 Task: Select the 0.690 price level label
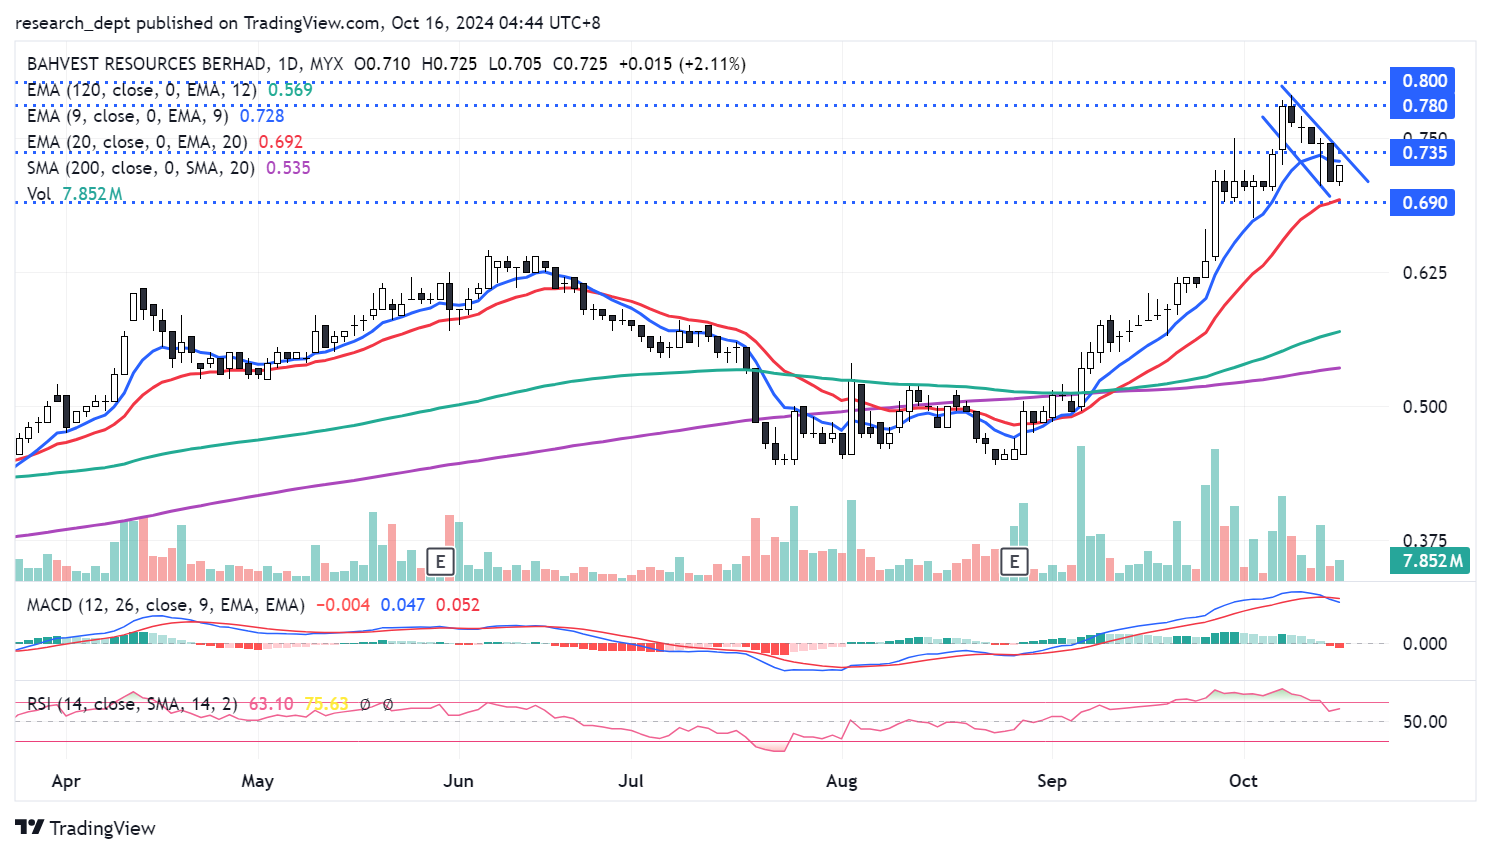coord(1424,203)
